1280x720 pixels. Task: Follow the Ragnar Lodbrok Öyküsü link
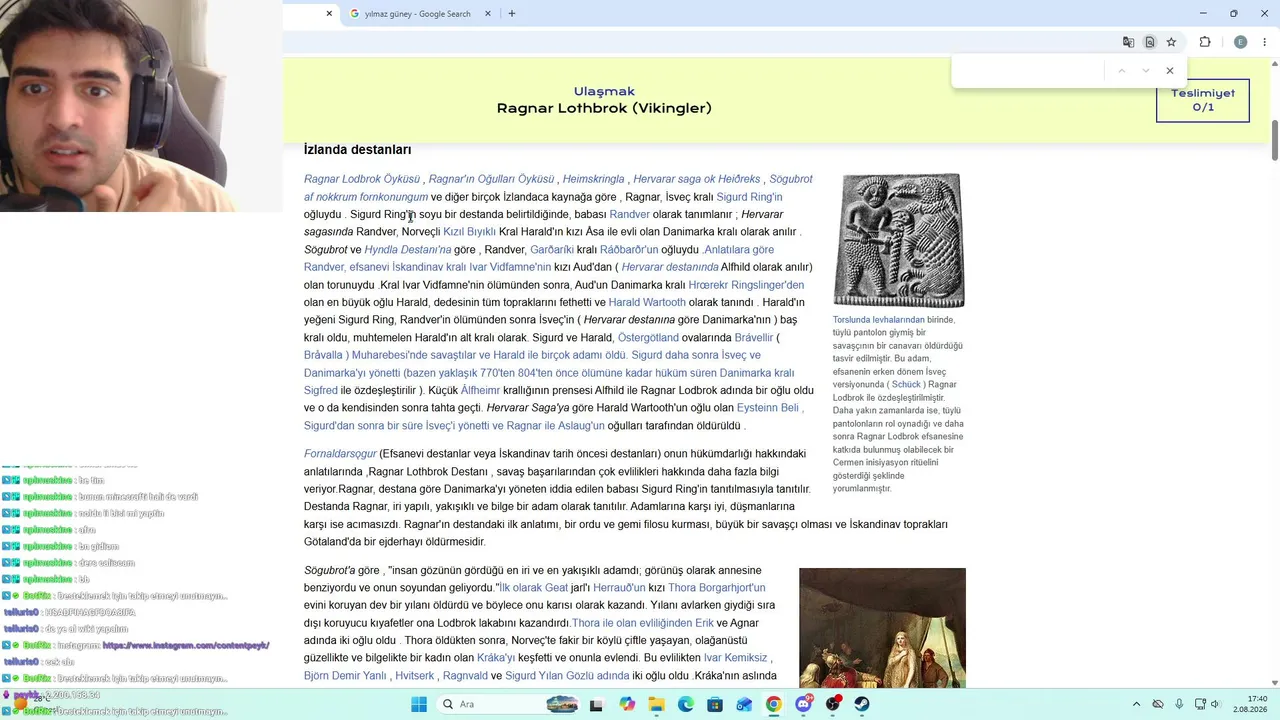click(x=362, y=179)
